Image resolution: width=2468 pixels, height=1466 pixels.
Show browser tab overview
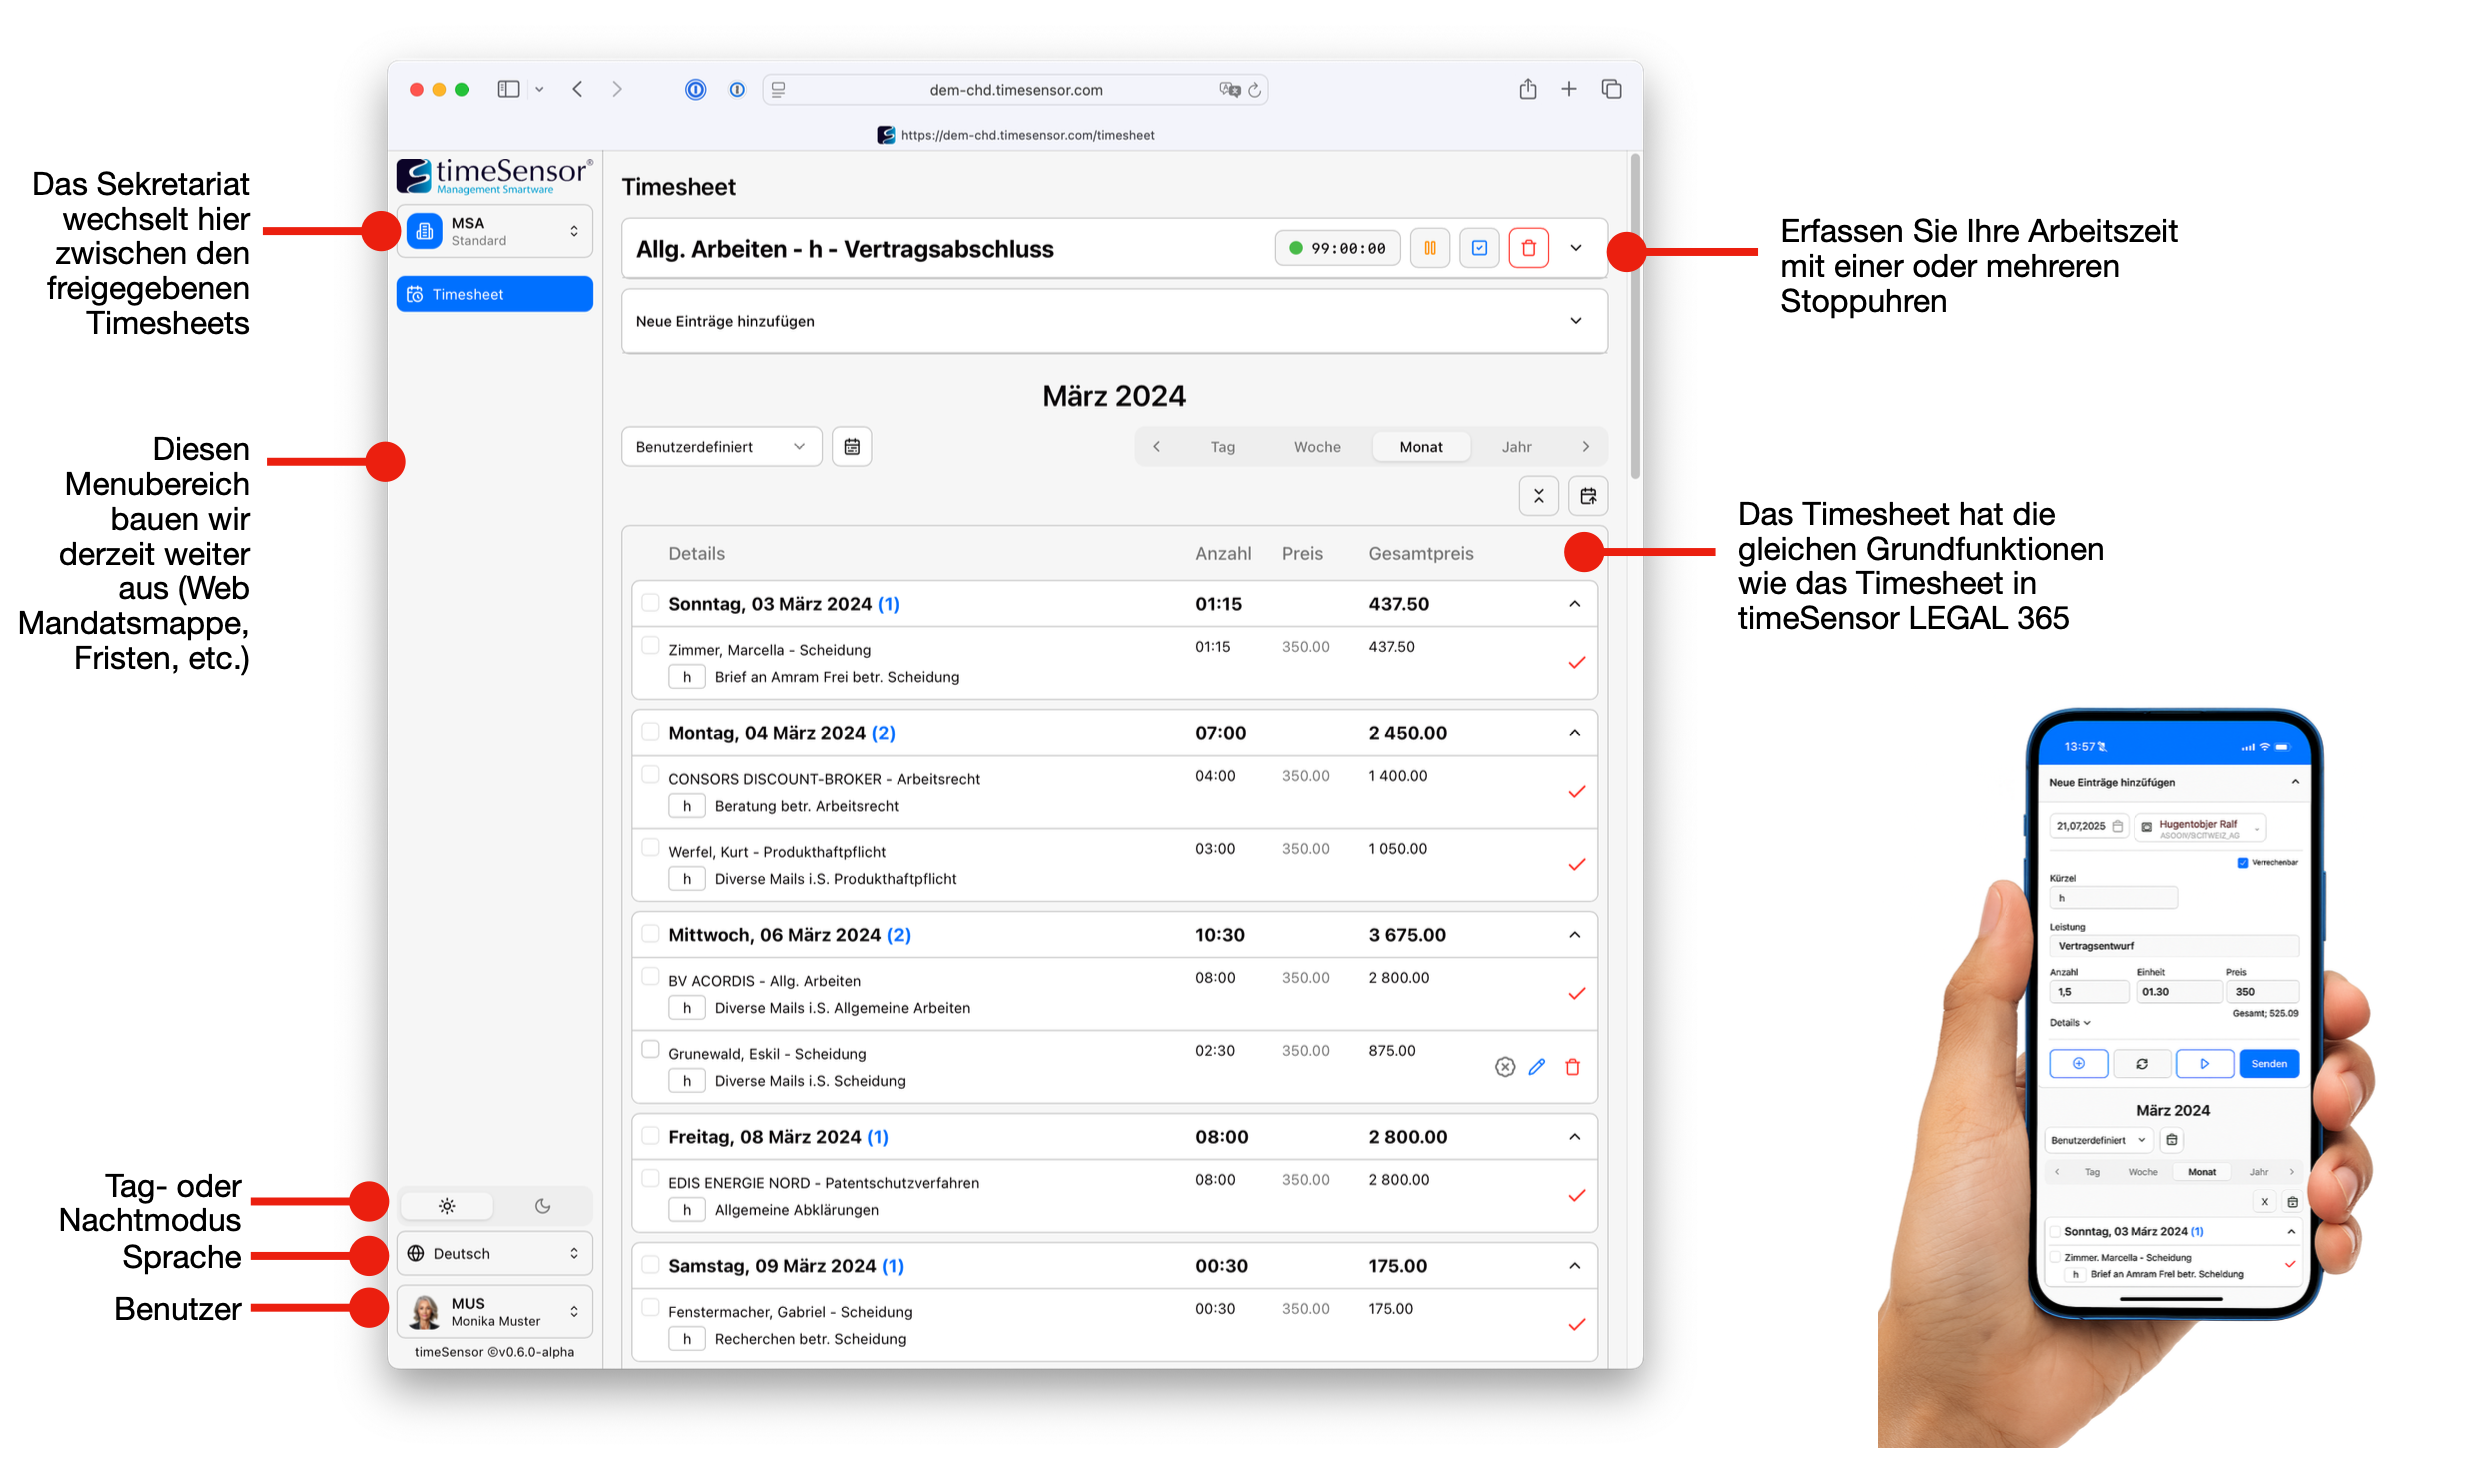(1611, 89)
